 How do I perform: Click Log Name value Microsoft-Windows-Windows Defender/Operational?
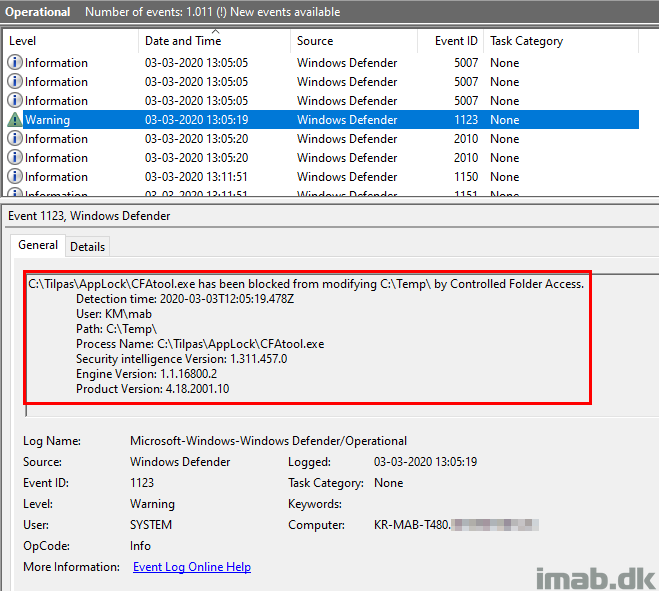[x=268, y=441]
